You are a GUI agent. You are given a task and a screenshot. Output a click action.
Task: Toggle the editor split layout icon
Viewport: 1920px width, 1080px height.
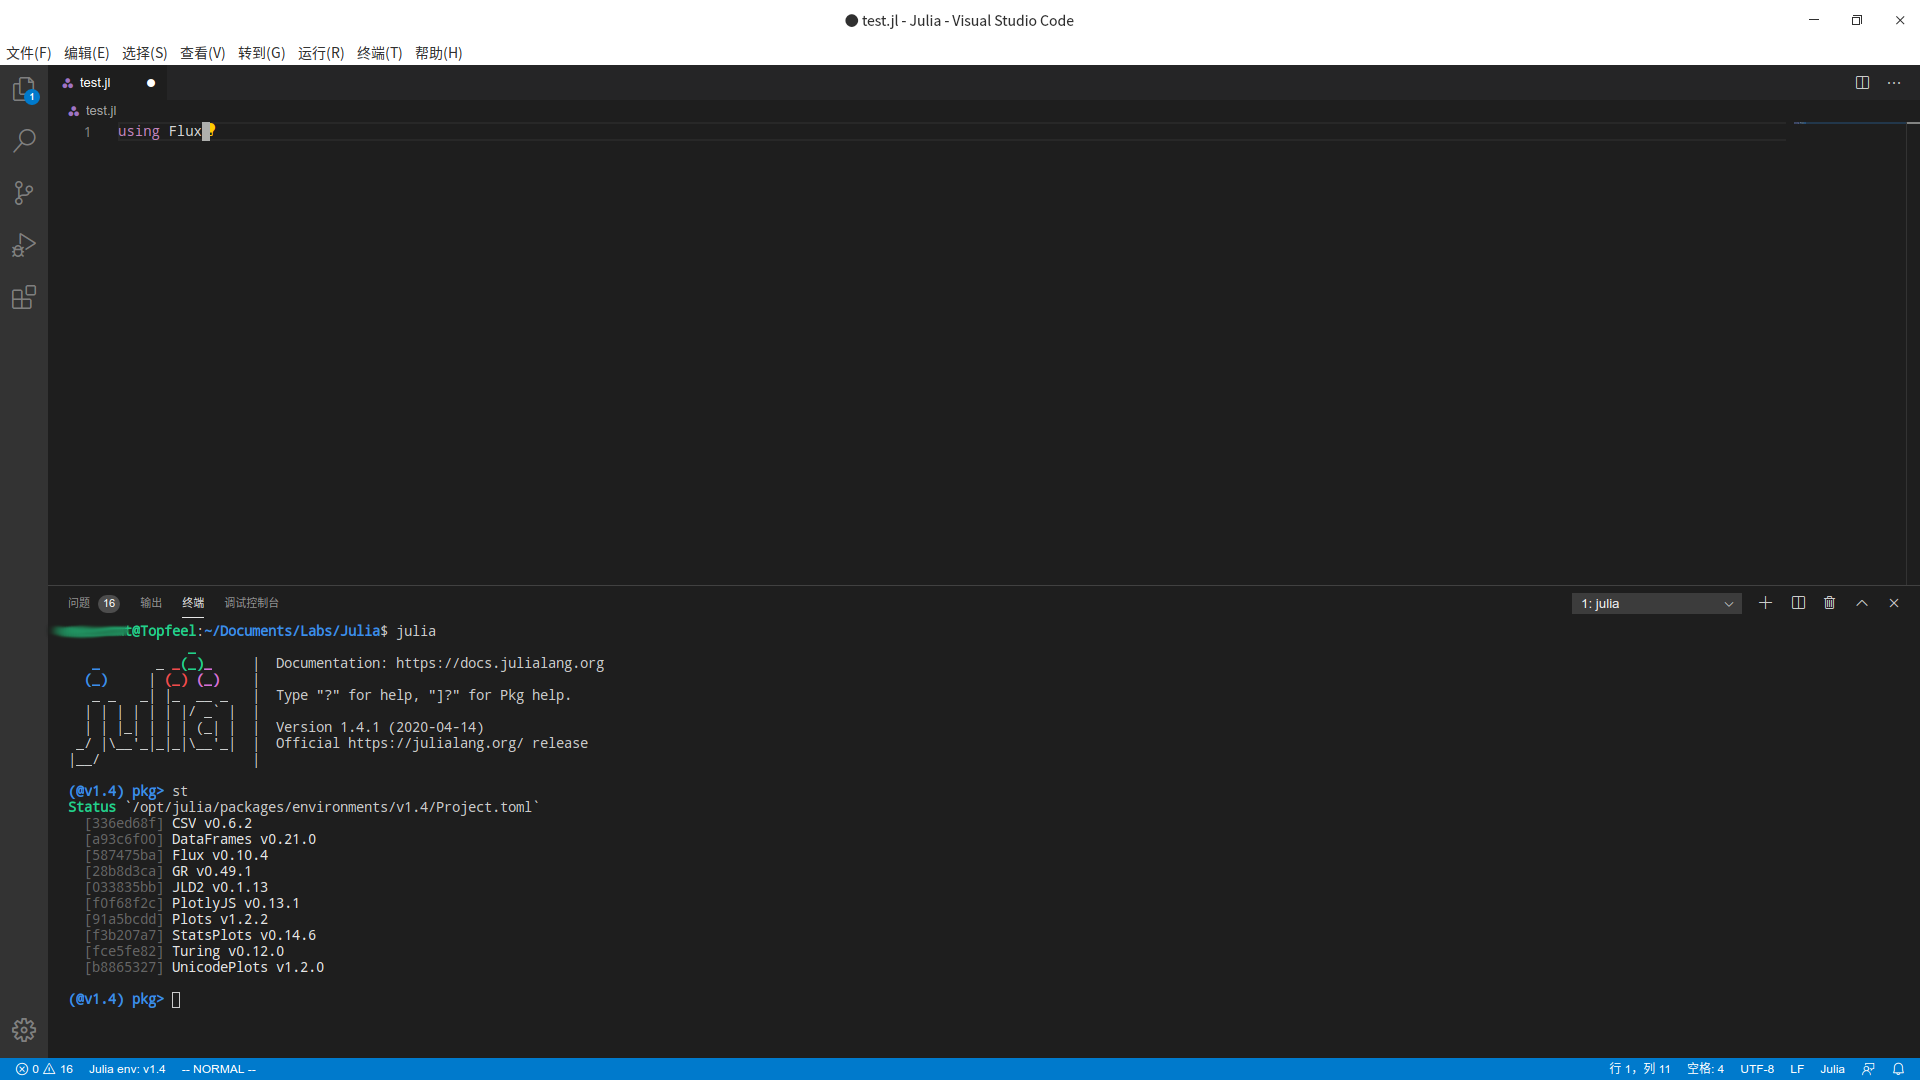click(x=1863, y=82)
